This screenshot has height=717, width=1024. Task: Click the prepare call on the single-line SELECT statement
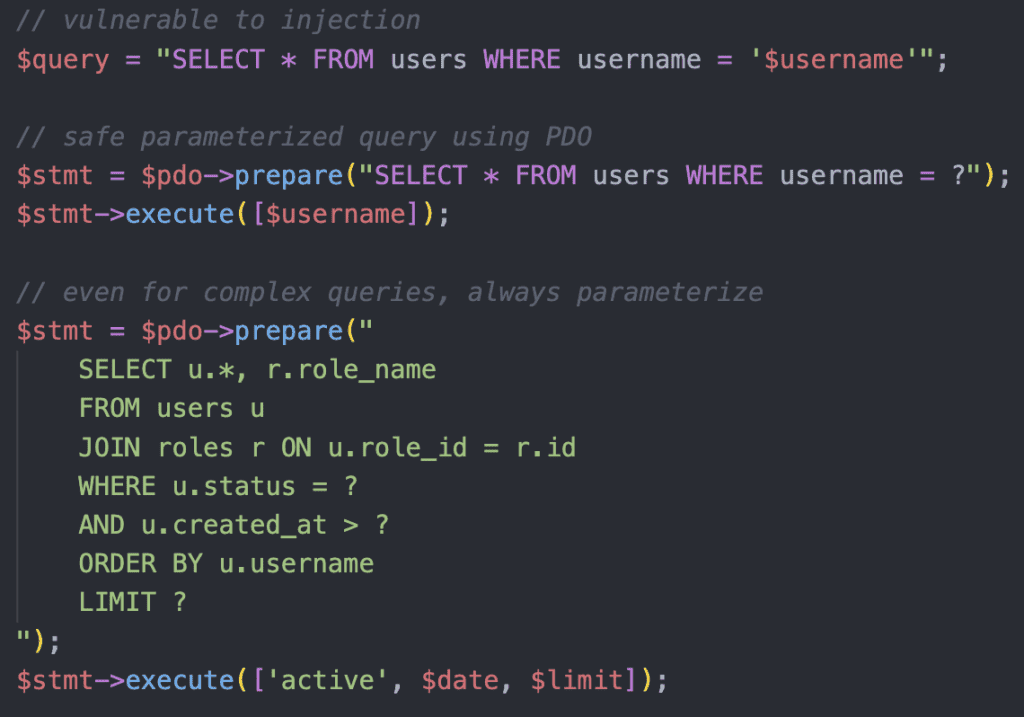[288, 175]
